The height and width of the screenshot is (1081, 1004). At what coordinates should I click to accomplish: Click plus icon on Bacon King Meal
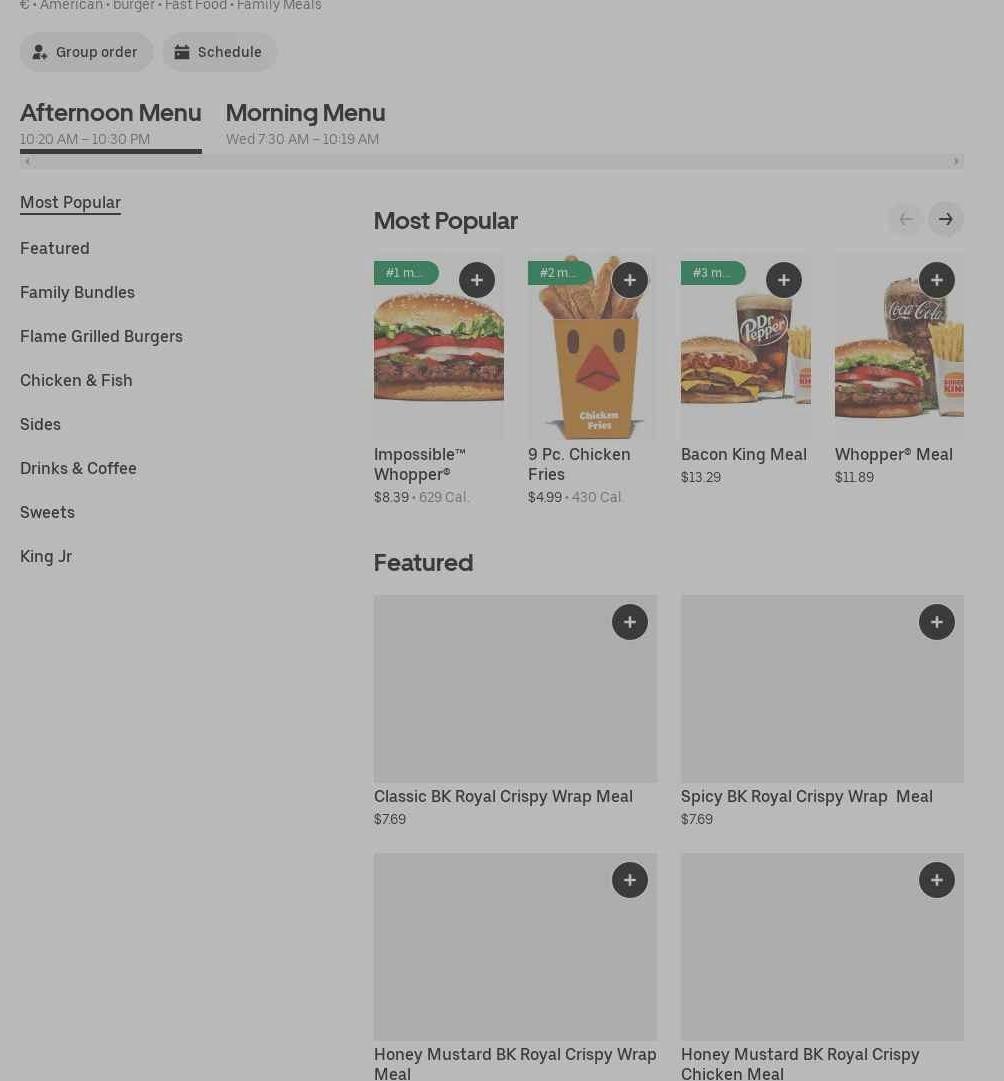[x=784, y=281]
